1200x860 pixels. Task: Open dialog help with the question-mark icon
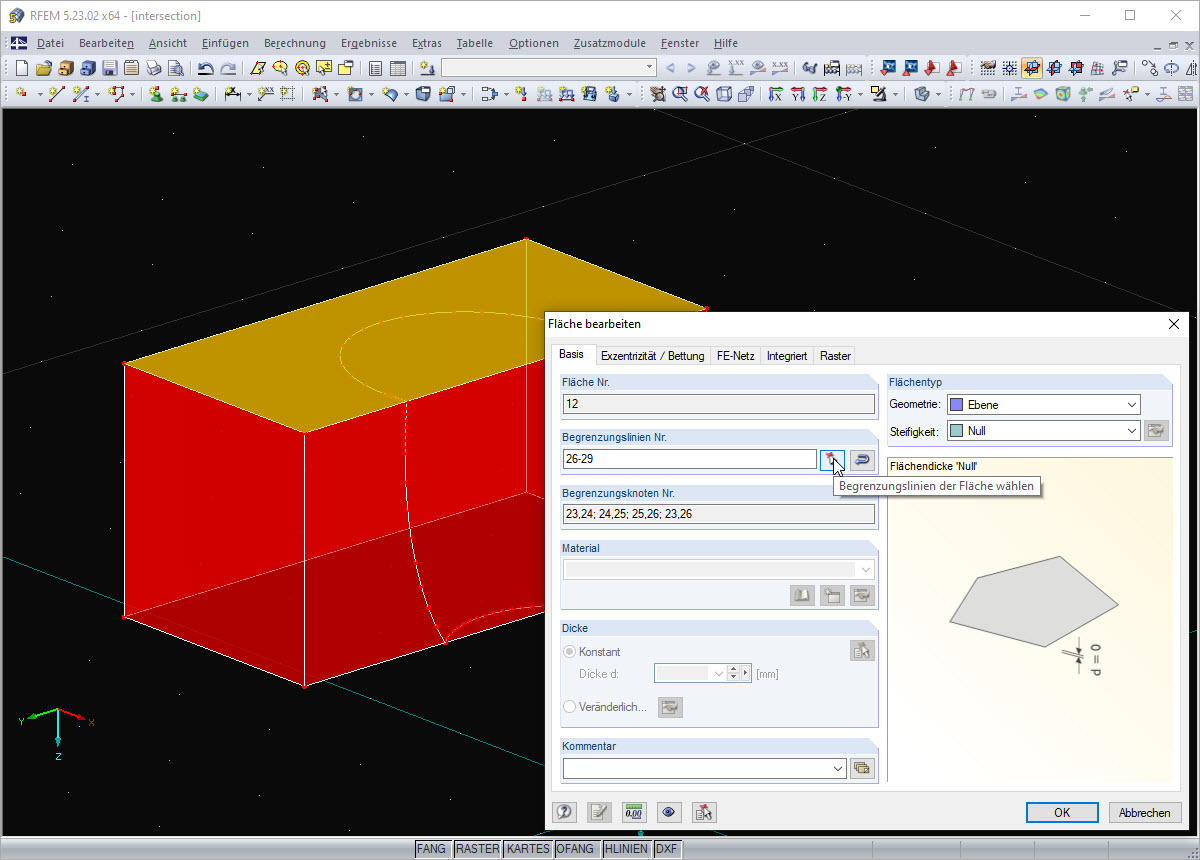(x=564, y=812)
